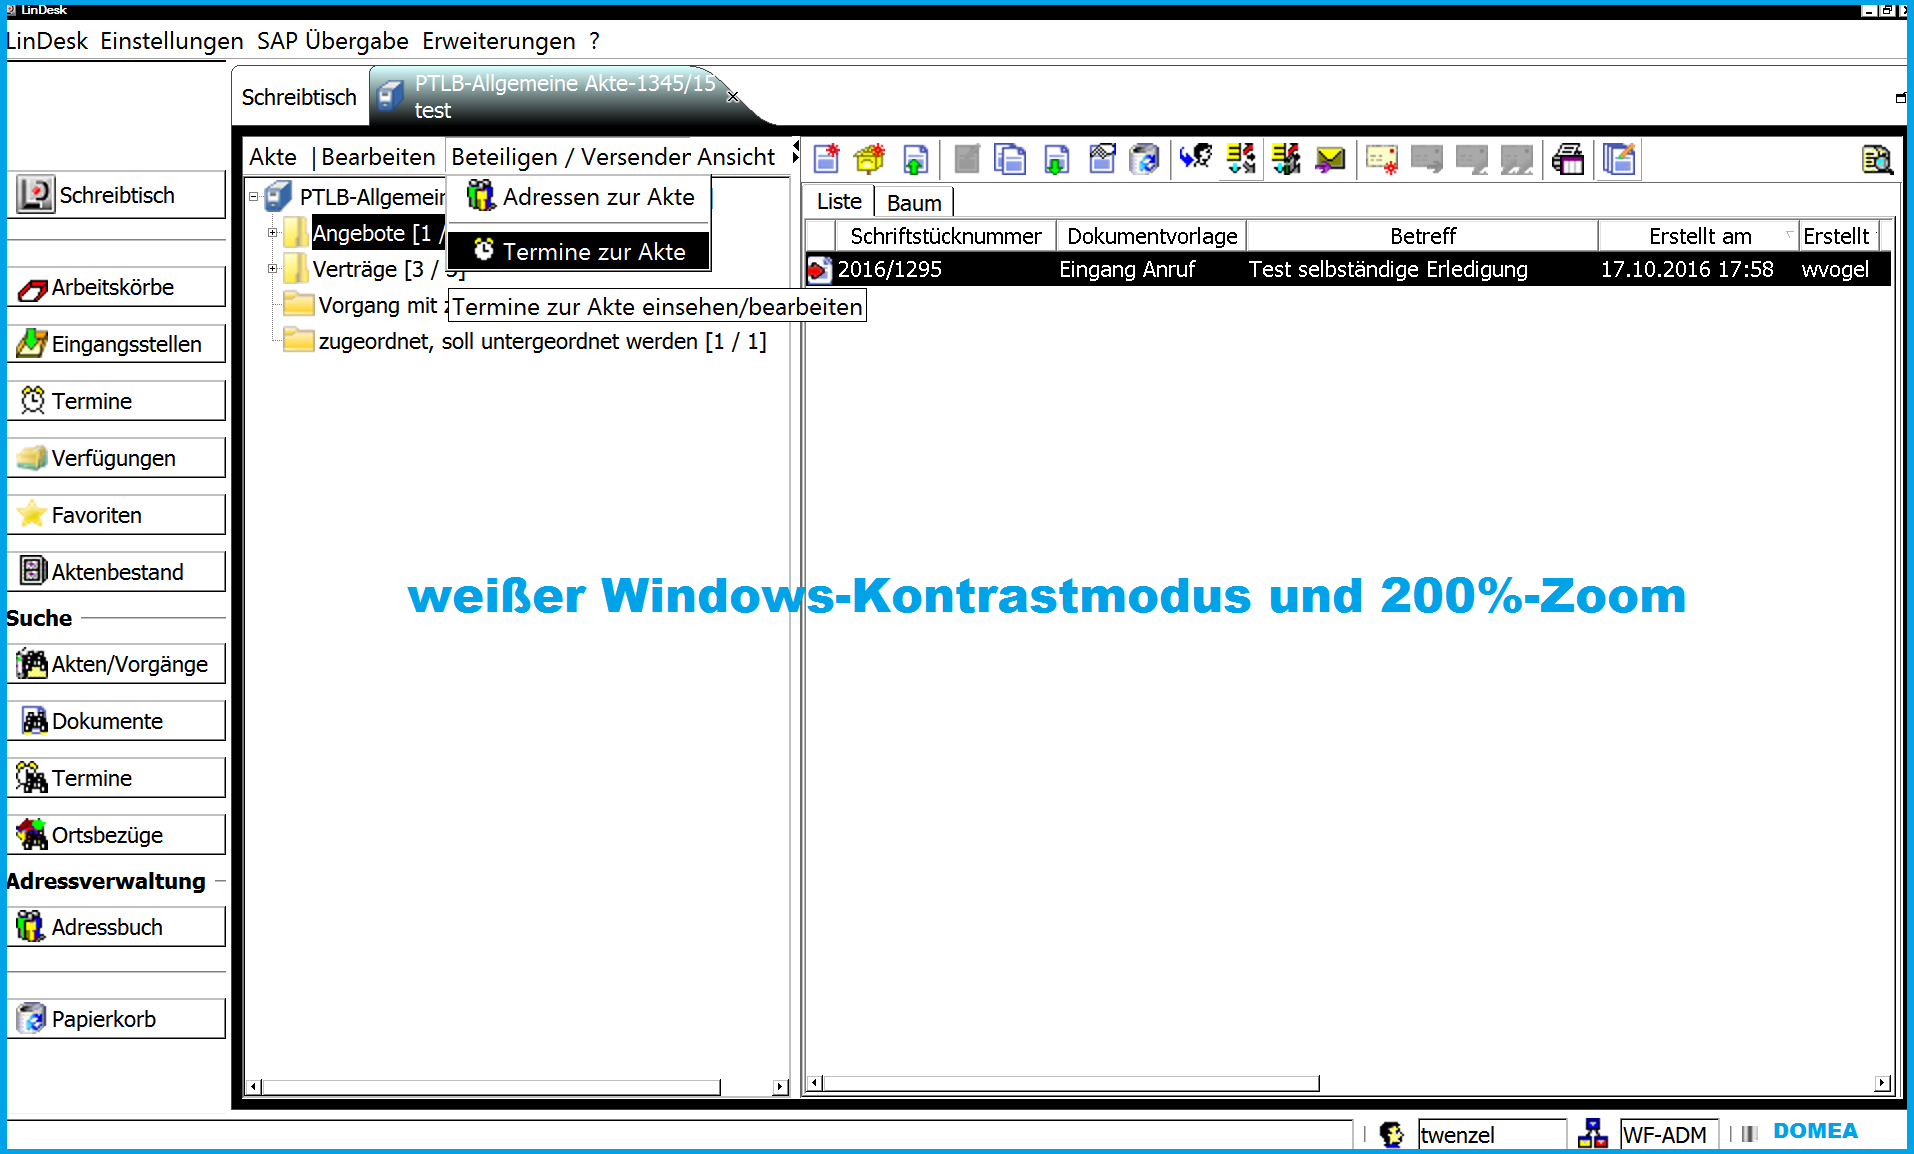Screen dimensions: 1914x1154
Task: Click the document edit pencil toolbar icon
Action: pyautogui.click(x=1619, y=159)
